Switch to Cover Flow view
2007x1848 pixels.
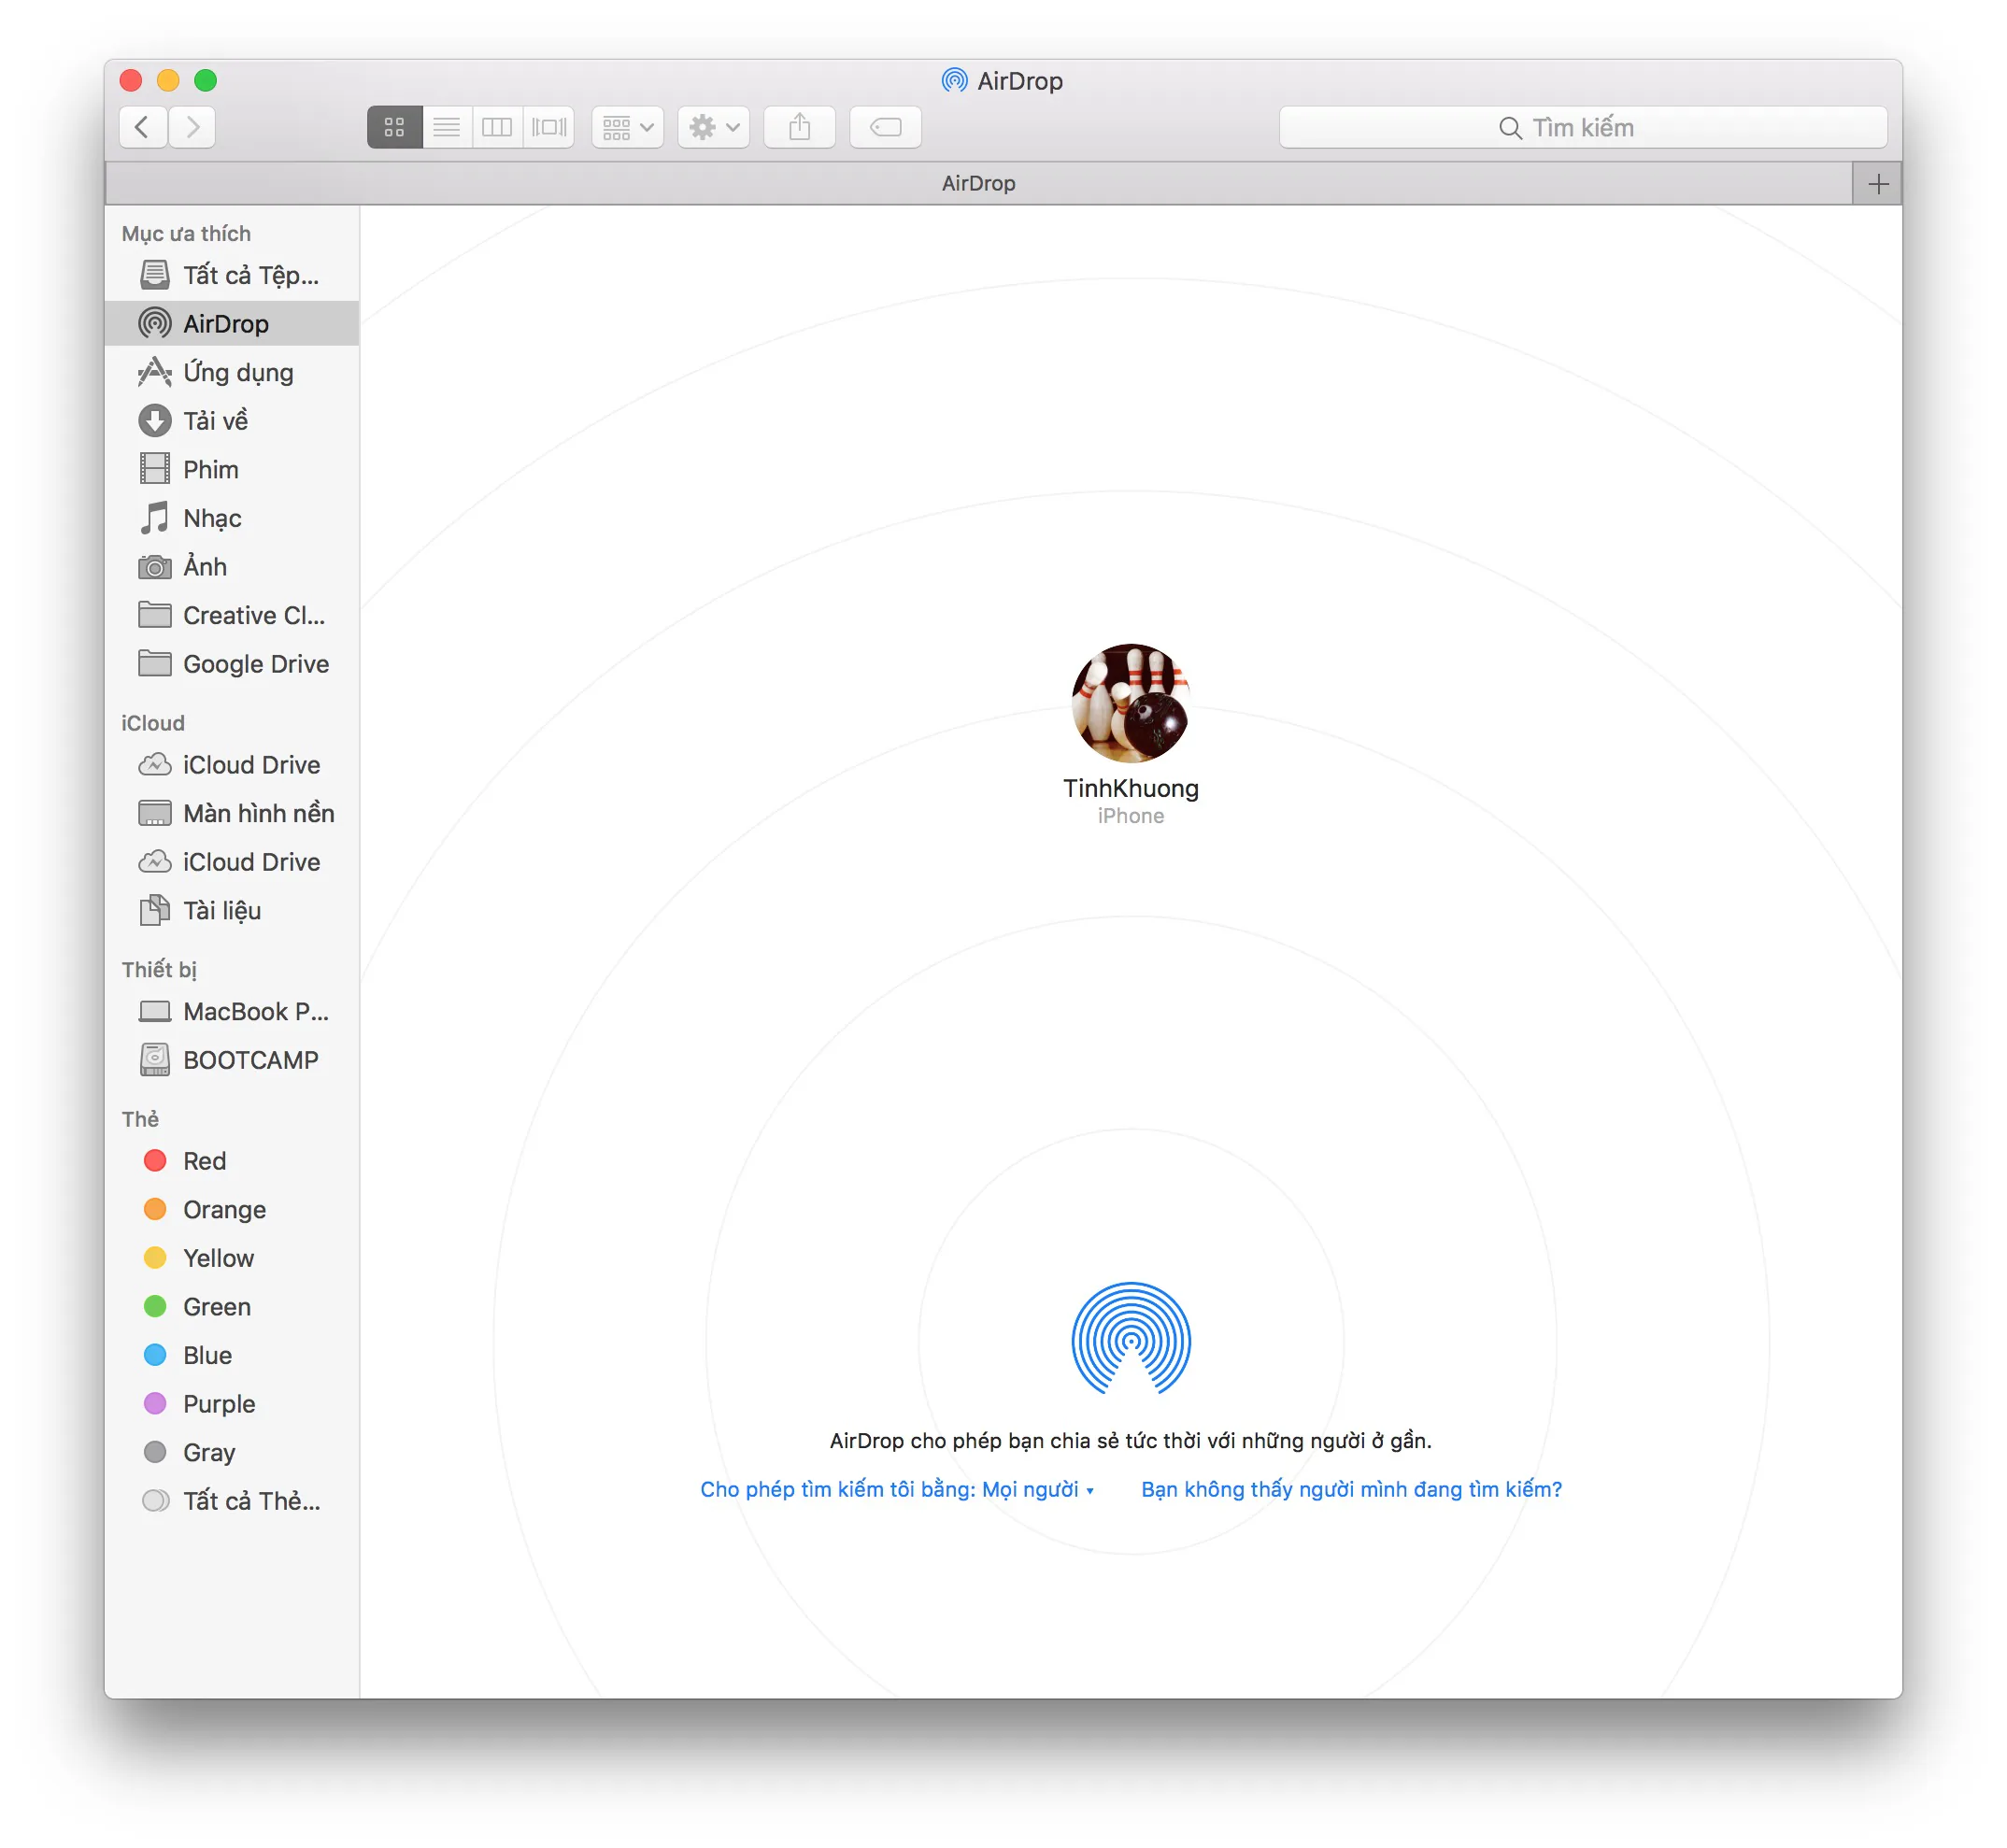tap(548, 127)
